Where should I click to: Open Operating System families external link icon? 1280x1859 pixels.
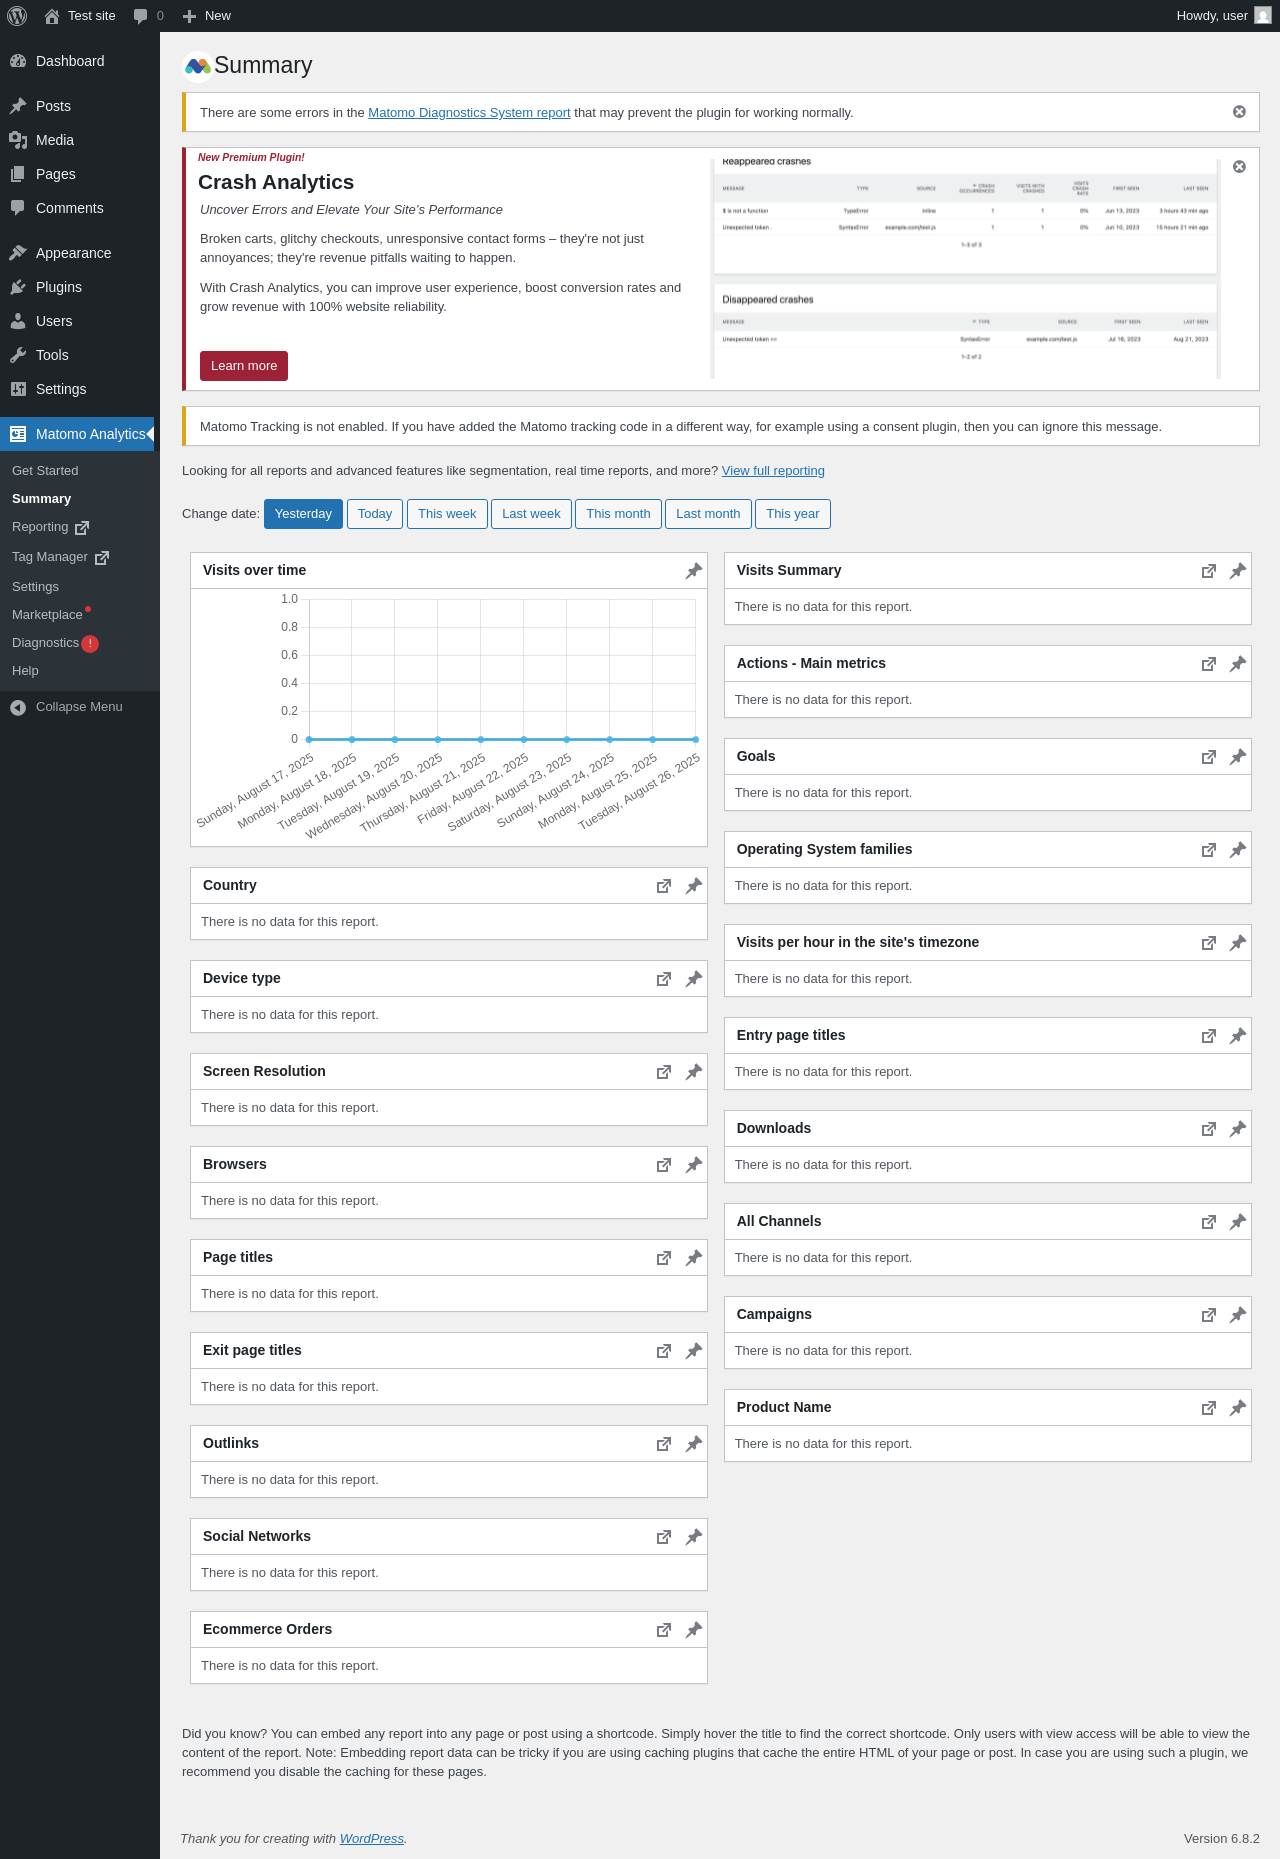pyautogui.click(x=1209, y=850)
